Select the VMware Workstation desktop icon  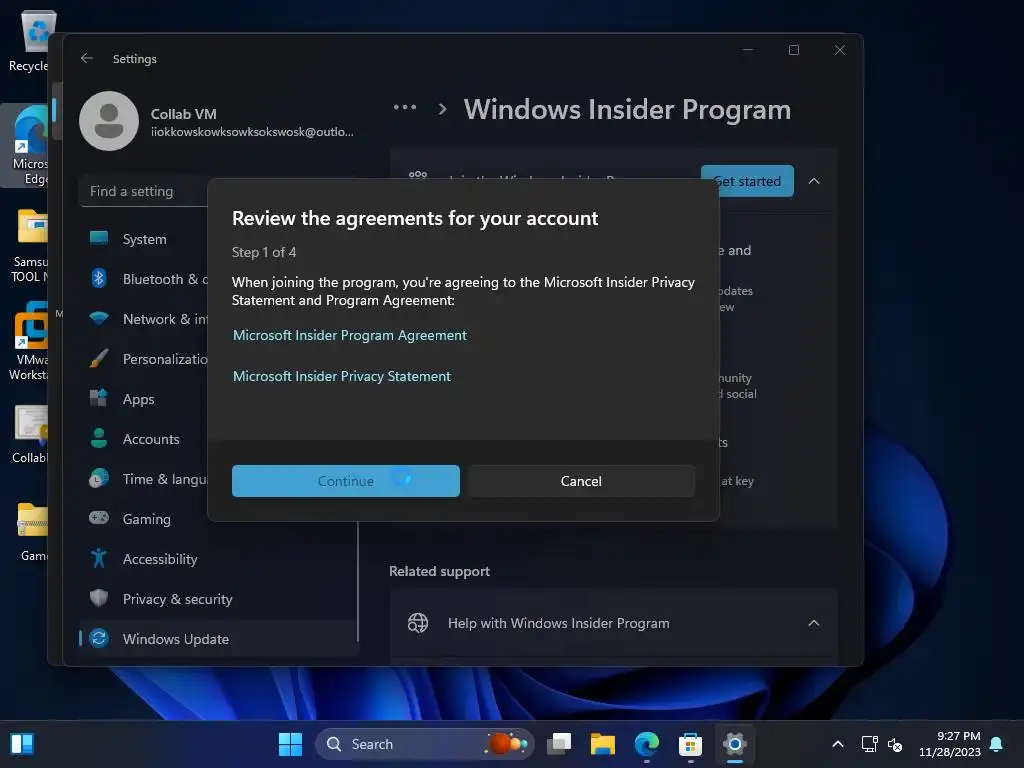pos(27,342)
